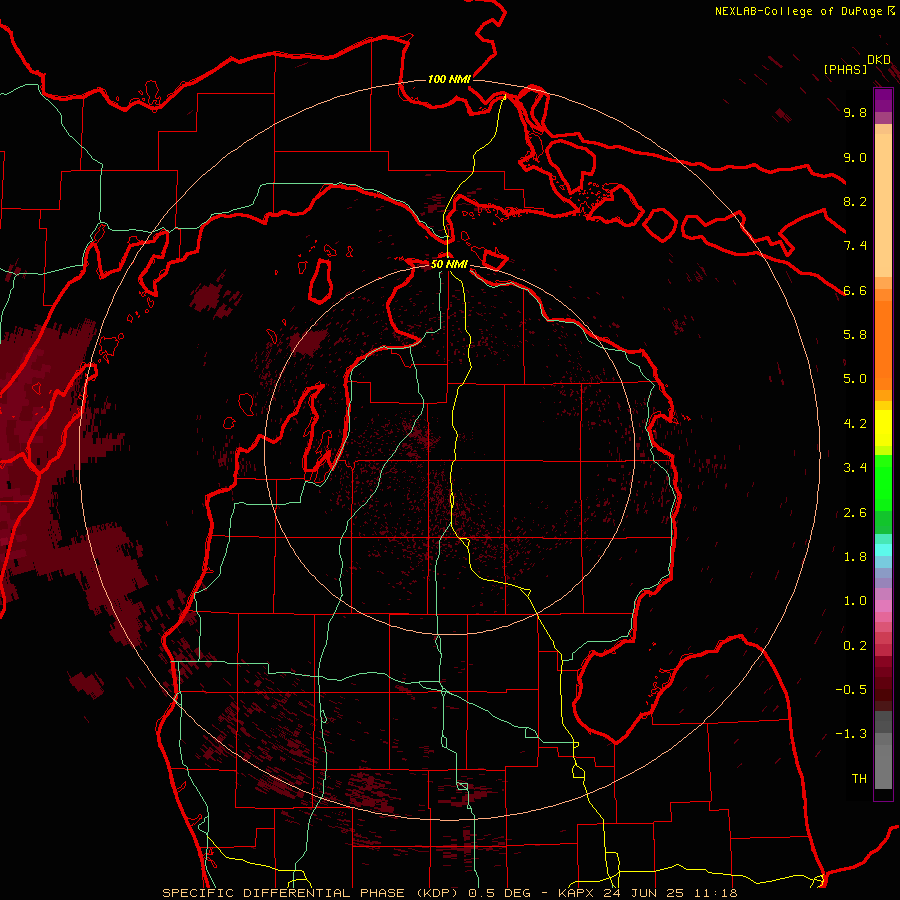Click the orange segment of the color bar

[883, 344]
